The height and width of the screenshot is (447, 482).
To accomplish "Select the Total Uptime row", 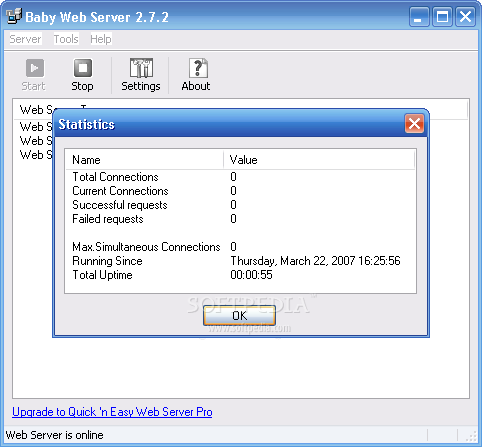I will pos(240,275).
